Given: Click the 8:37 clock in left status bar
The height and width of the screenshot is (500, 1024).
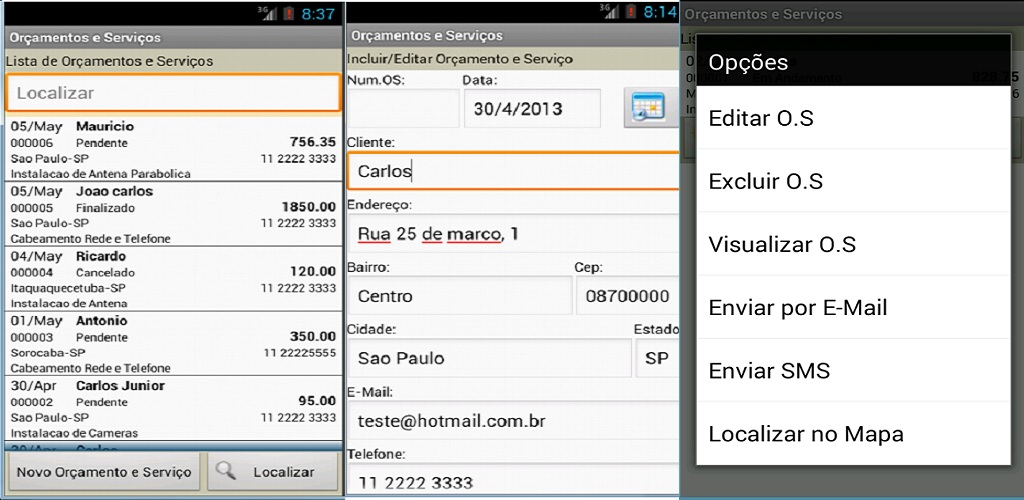Looking at the screenshot, I should click(x=318, y=14).
